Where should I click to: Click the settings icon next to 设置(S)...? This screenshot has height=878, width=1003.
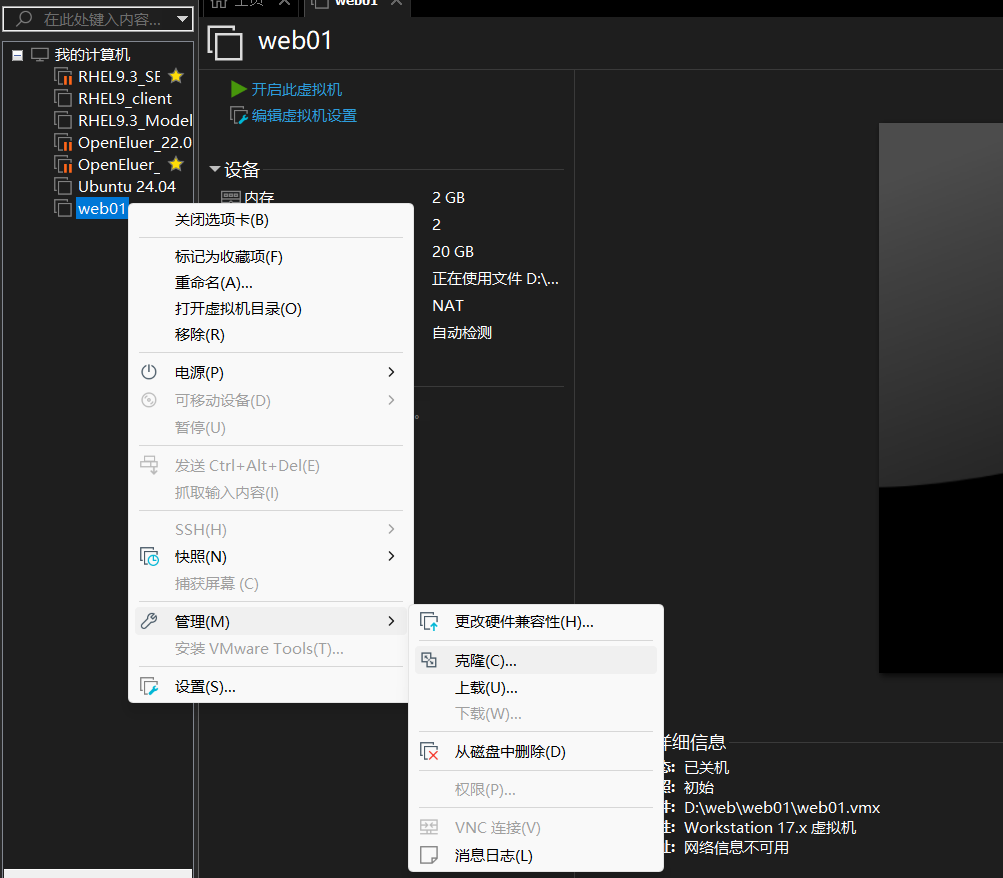pyautogui.click(x=149, y=687)
